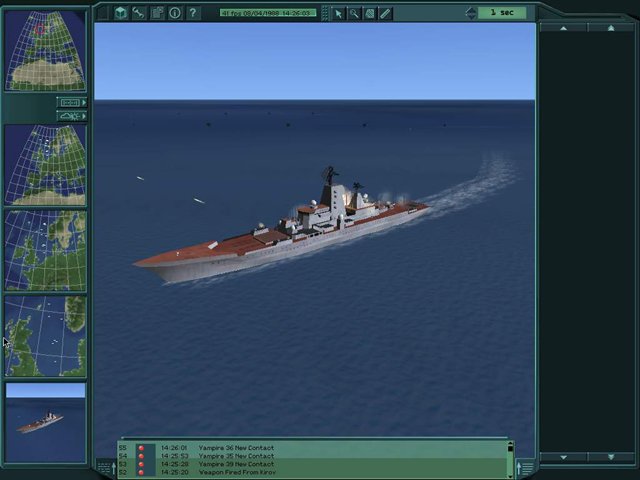Click right panel scroll up arrow

[564, 28]
